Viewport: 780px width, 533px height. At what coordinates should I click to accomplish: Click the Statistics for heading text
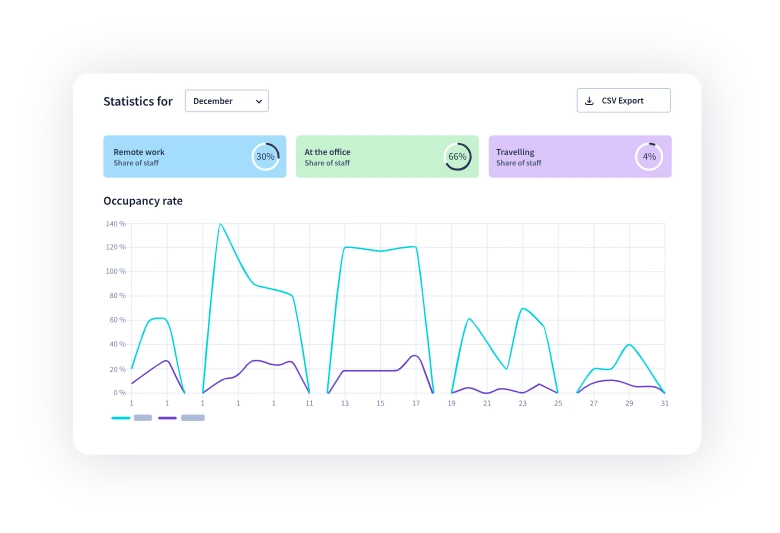[138, 101]
